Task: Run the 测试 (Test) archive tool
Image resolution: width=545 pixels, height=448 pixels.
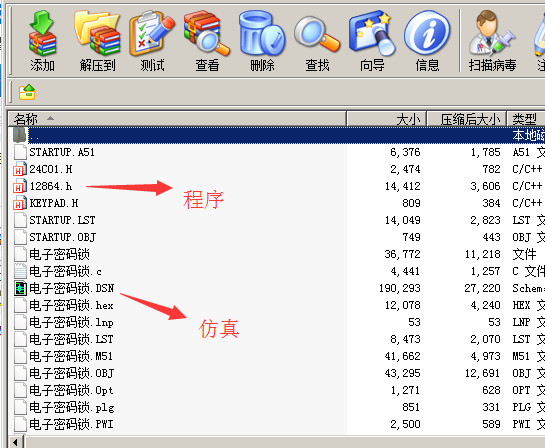Action: tap(152, 41)
